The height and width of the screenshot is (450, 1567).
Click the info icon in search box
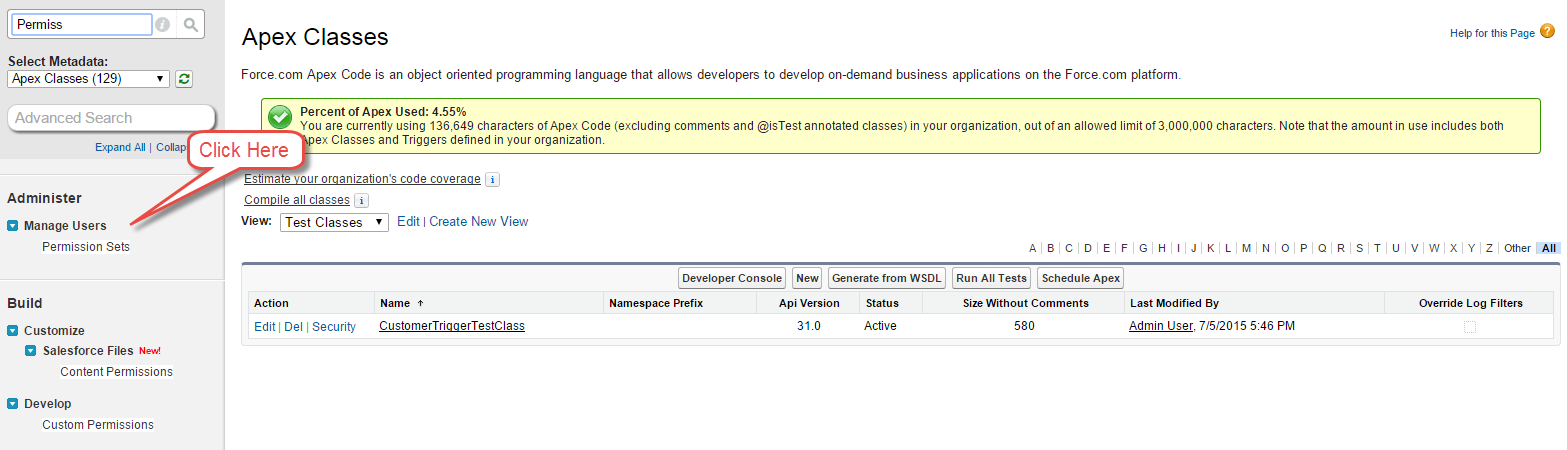(x=163, y=24)
